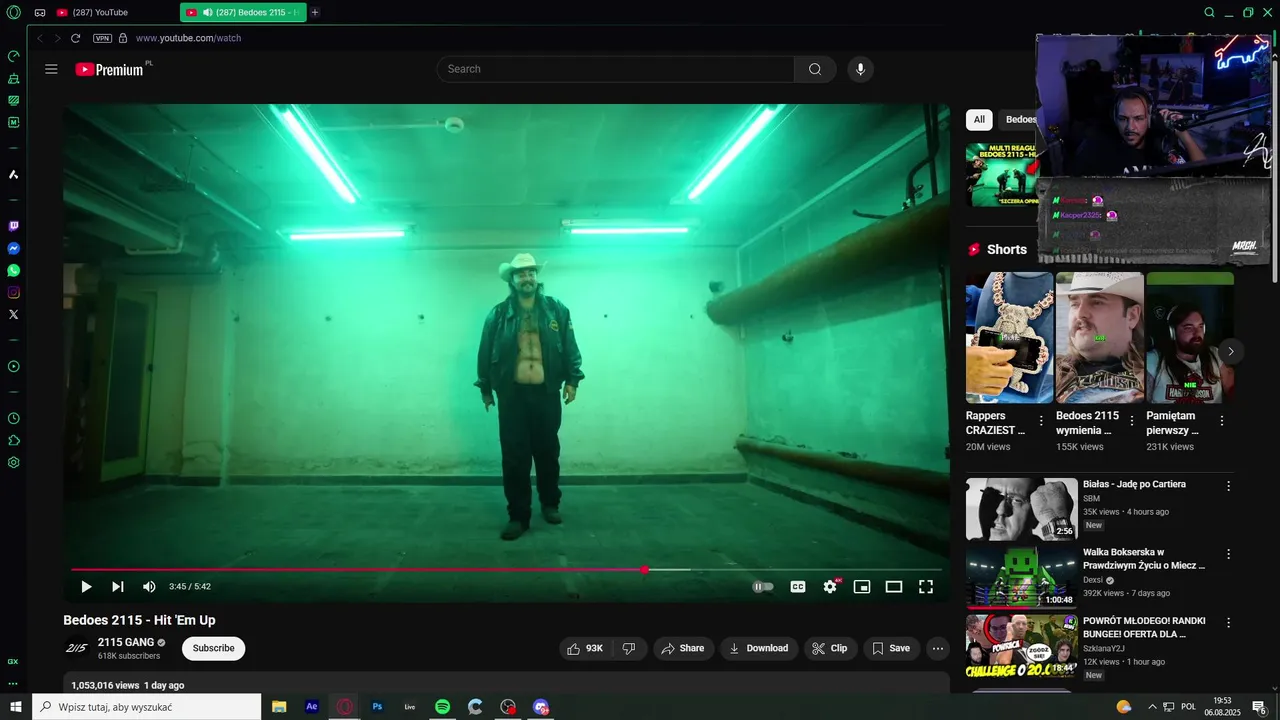Image resolution: width=1280 pixels, height=720 pixels.
Task: Open Opera settings gear in sidebar
Action: pyautogui.click(x=13, y=463)
